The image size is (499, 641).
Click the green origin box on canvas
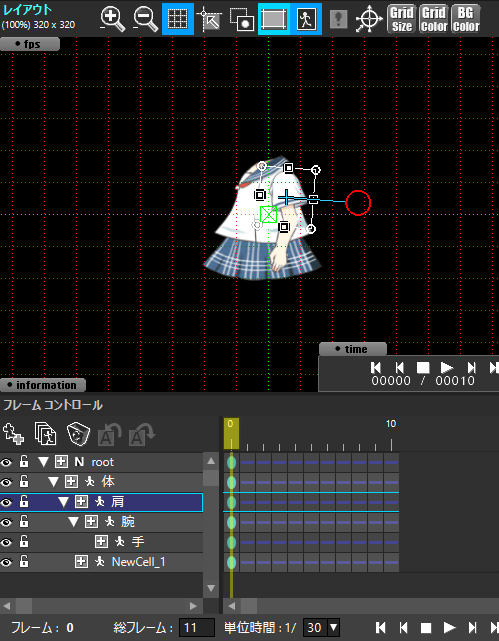269,214
